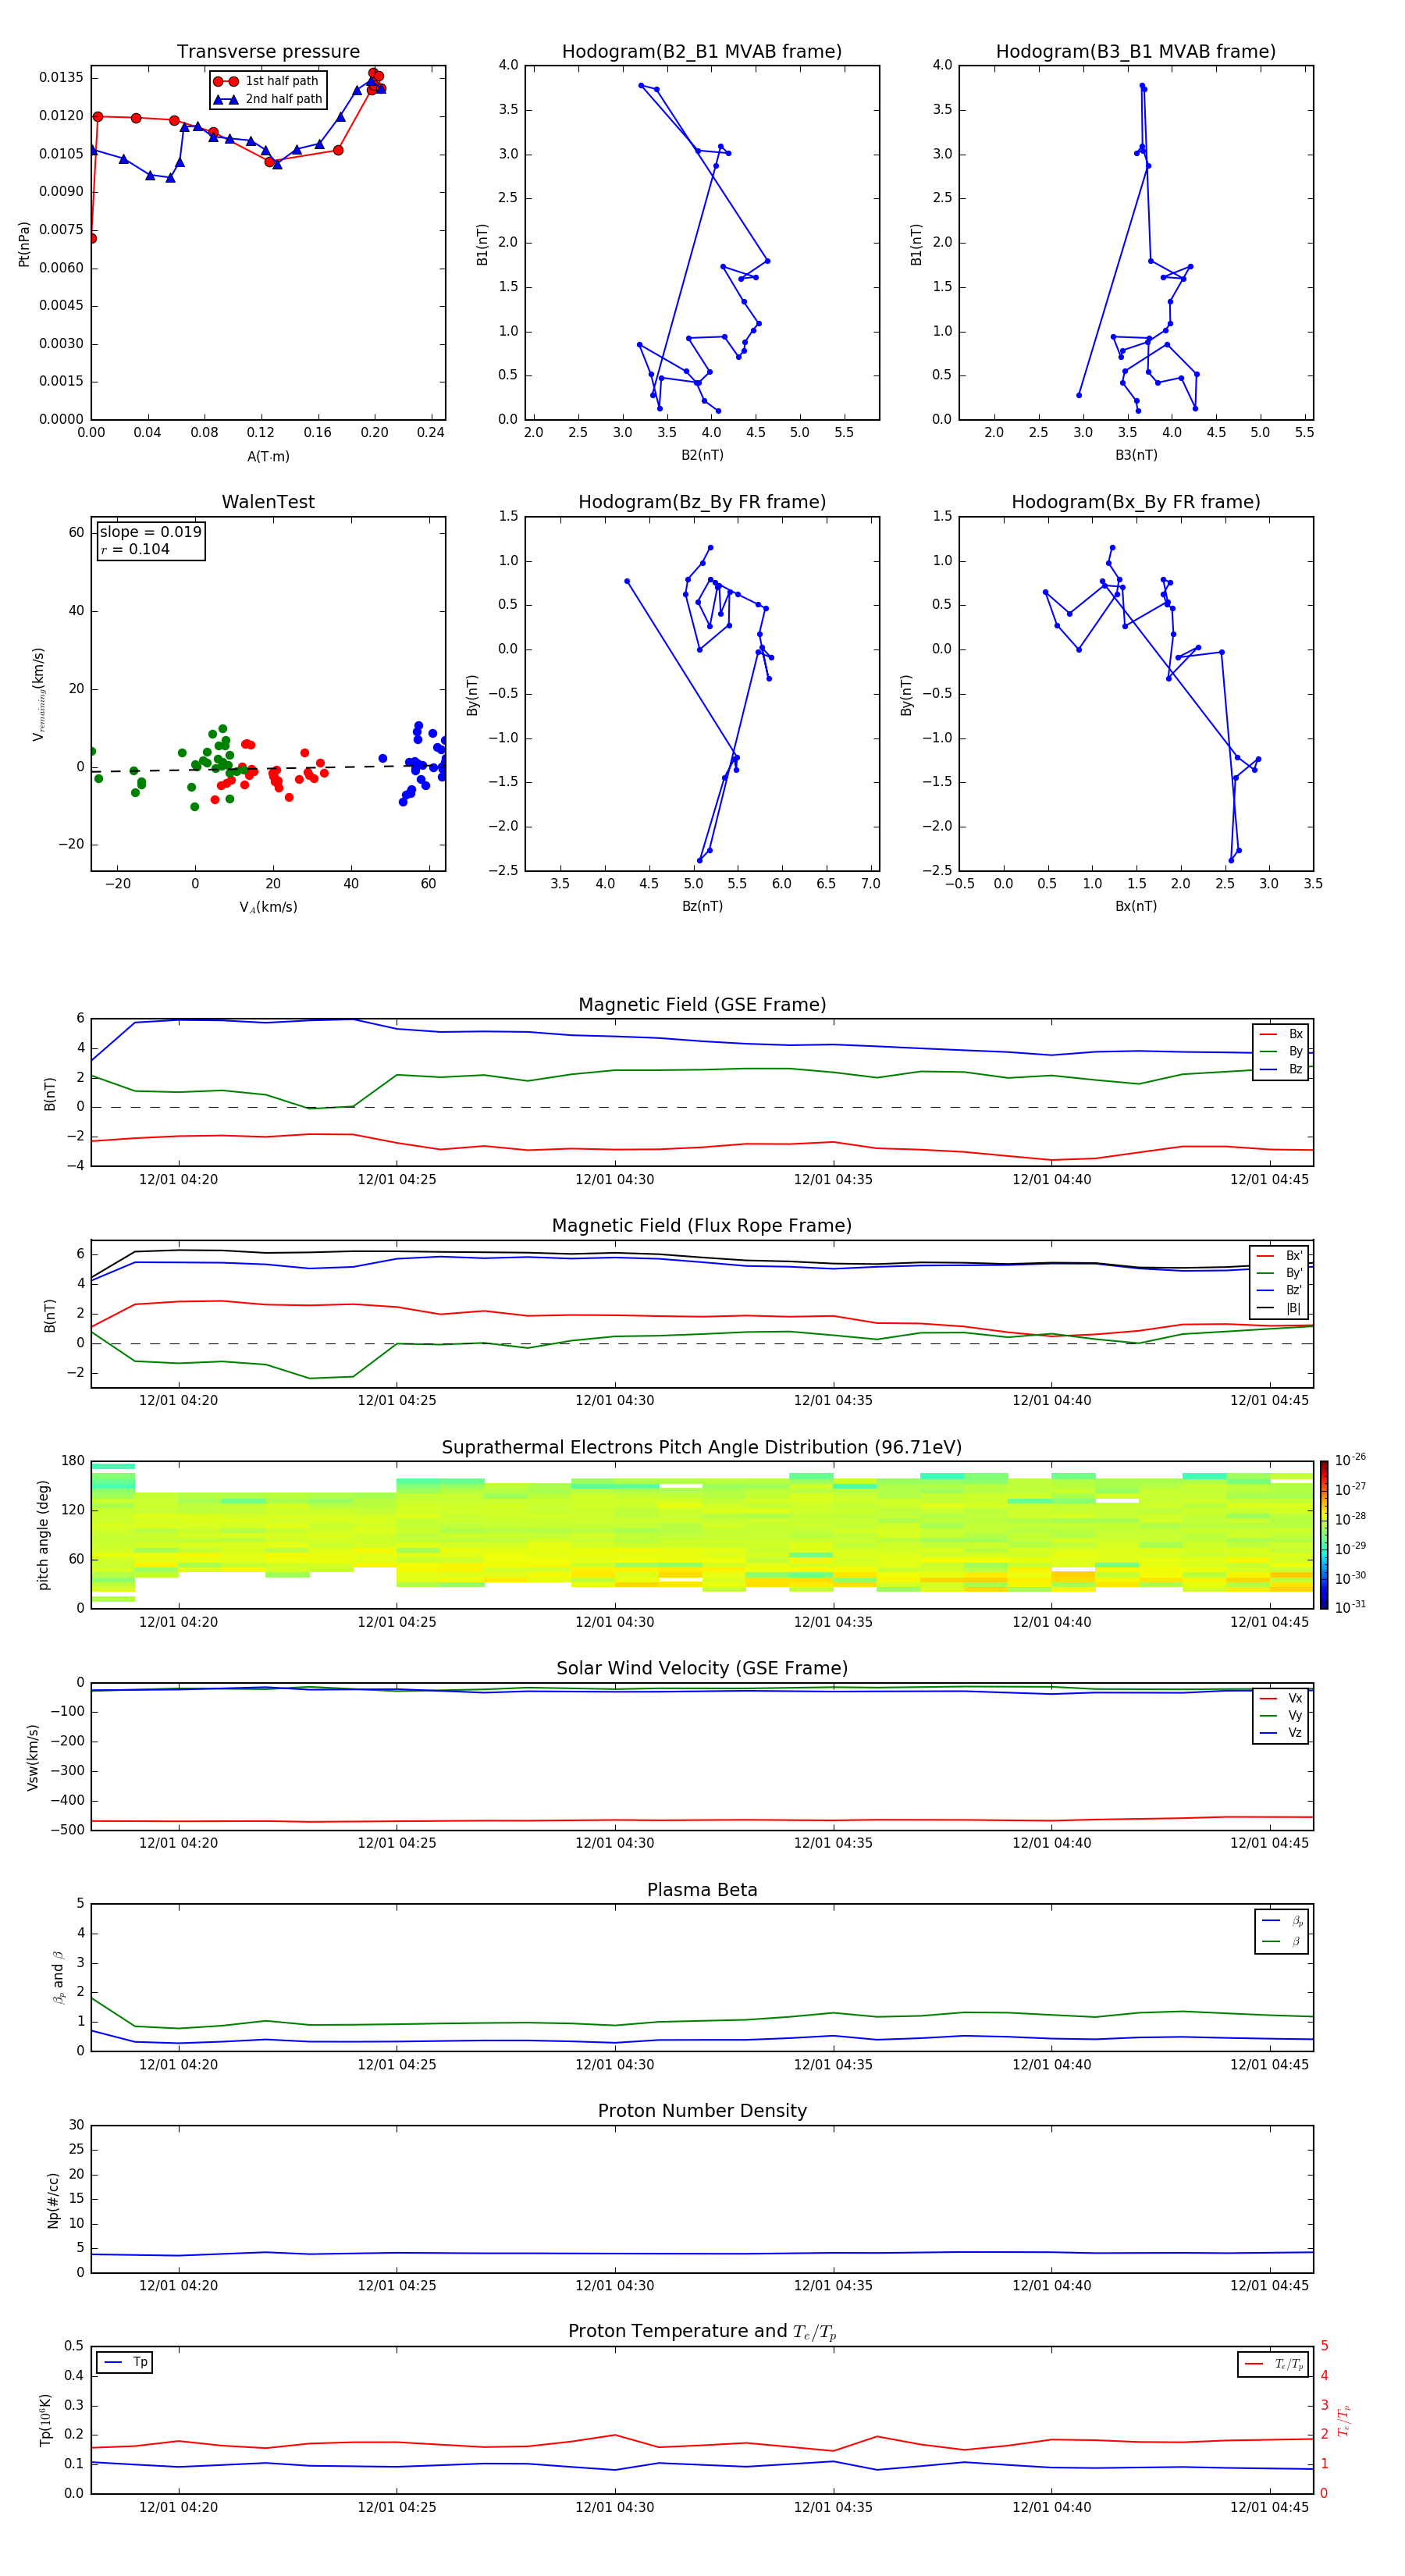1405x2576 pixels.
Task: Click the red Walen test point cluster
Action: pyautogui.click(x=270, y=772)
